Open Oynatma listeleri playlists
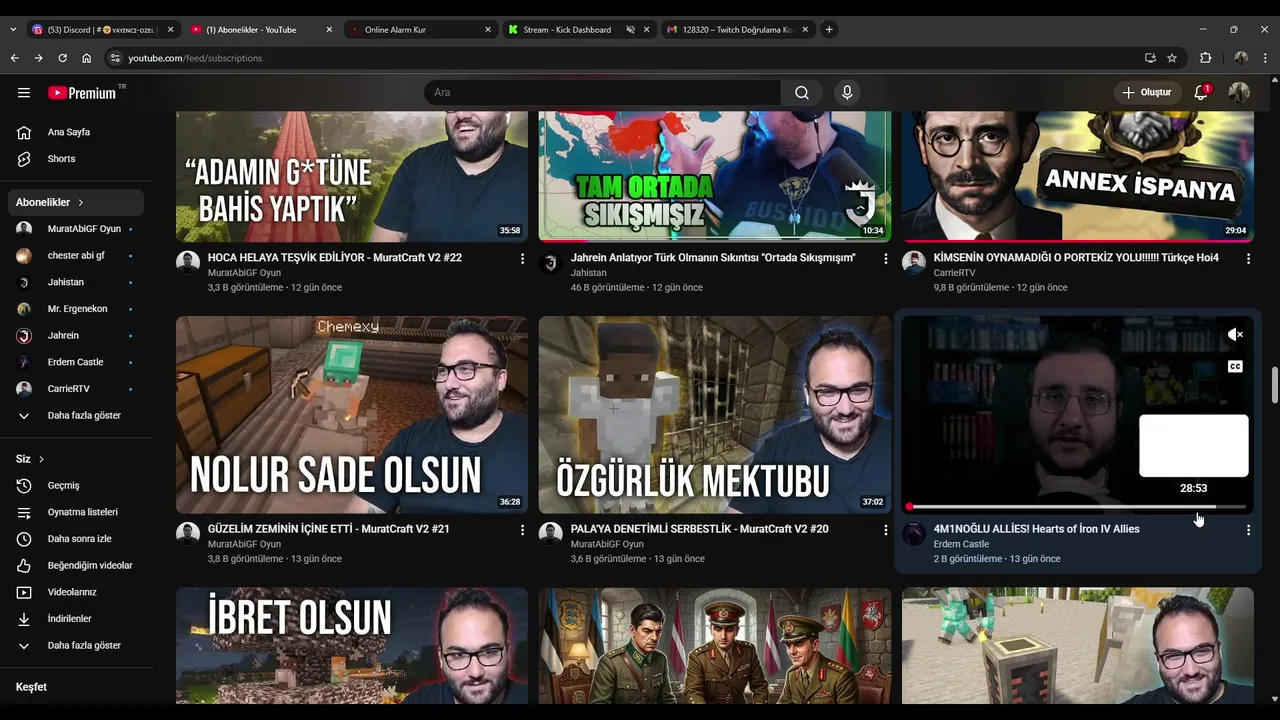The width and height of the screenshot is (1280, 720). click(x=78, y=512)
